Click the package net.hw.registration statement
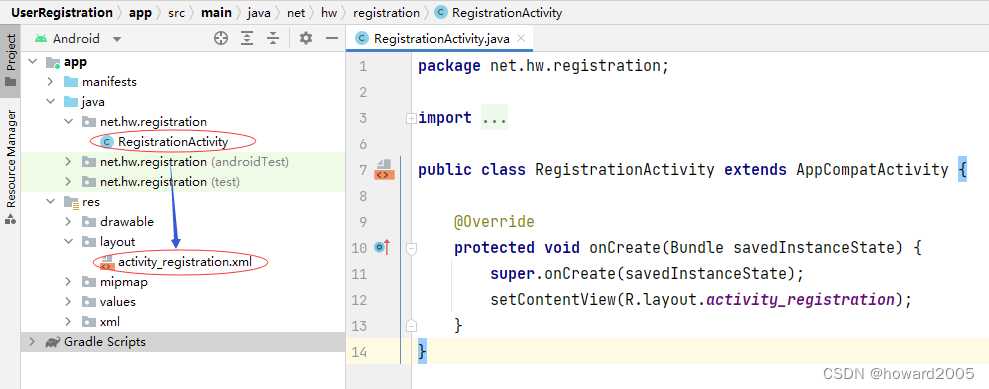 tap(543, 66)
